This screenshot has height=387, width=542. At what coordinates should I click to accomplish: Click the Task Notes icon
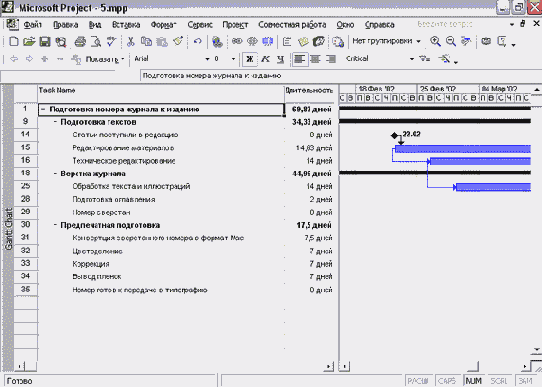303,42
